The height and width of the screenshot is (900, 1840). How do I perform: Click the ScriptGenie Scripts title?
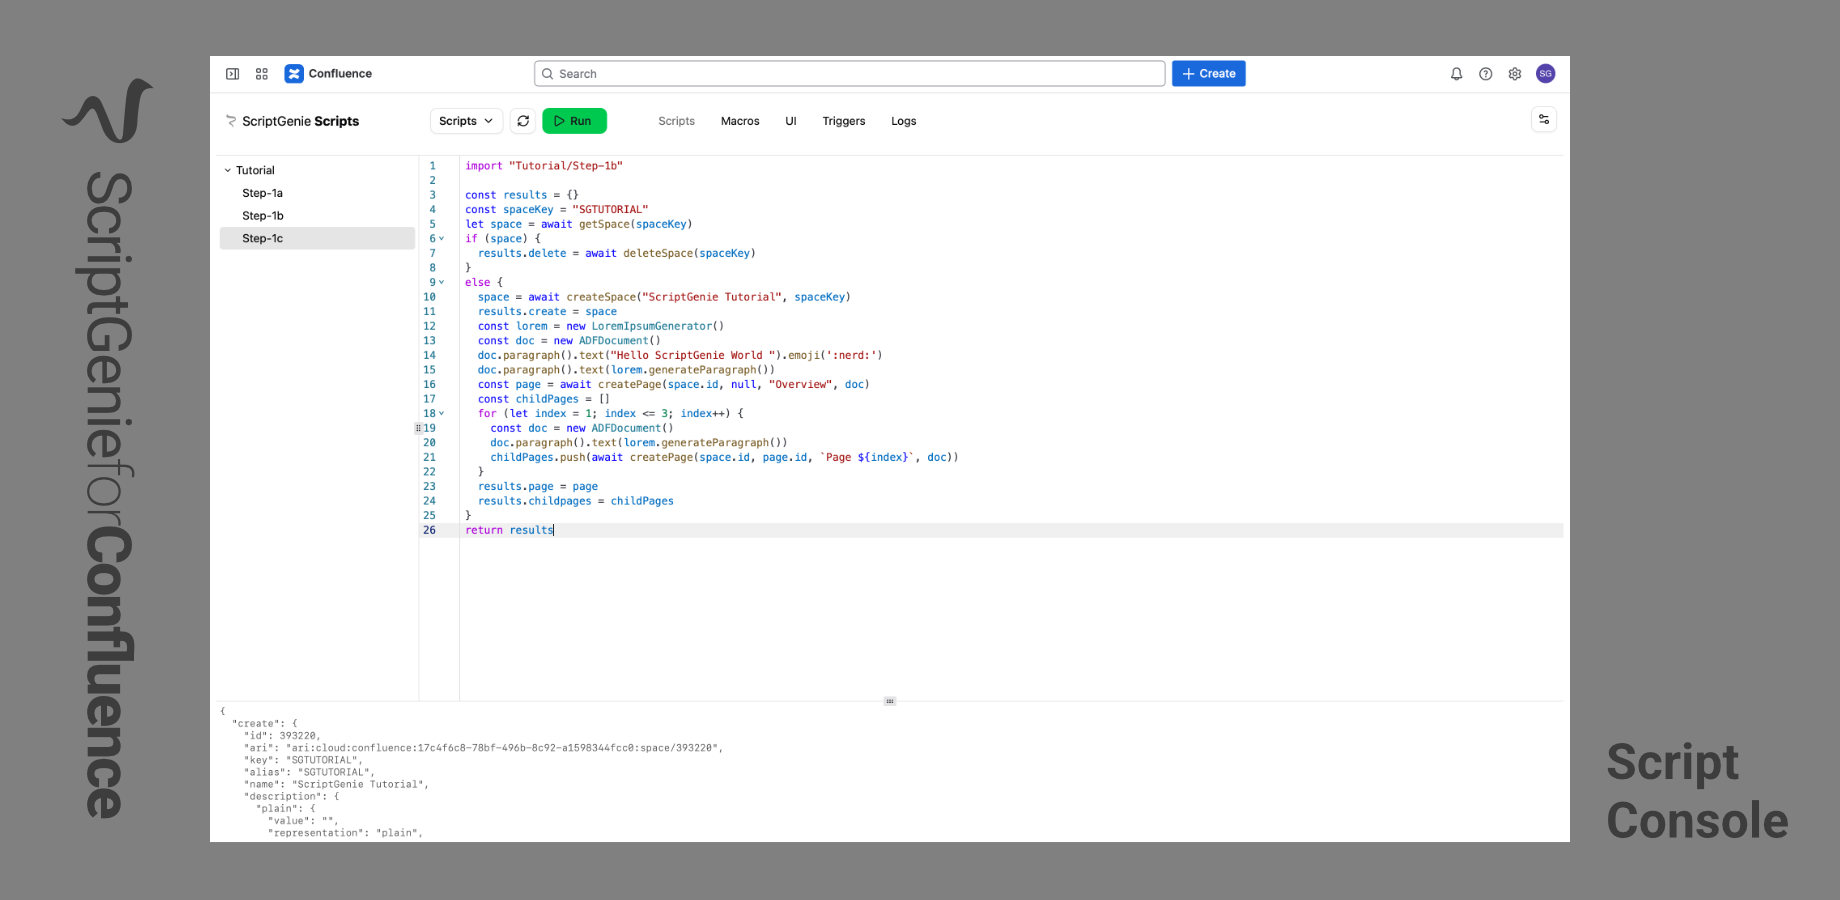300,121
